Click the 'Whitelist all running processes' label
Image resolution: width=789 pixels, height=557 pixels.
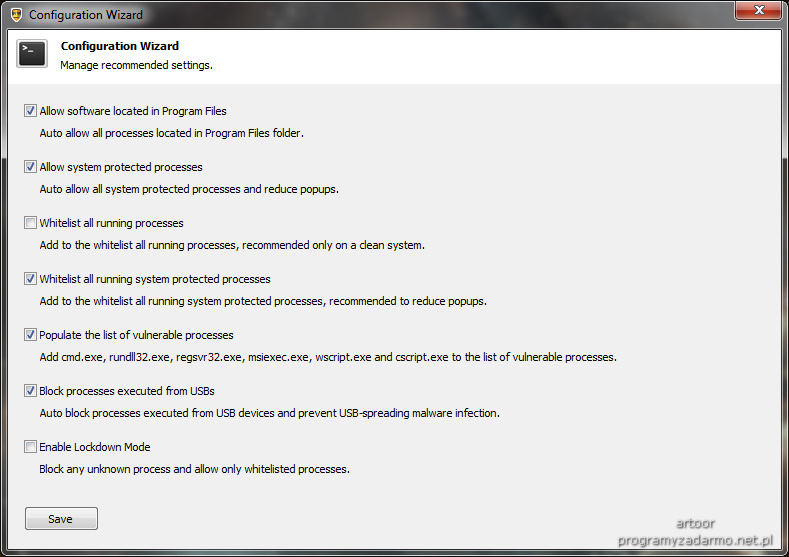111,223
